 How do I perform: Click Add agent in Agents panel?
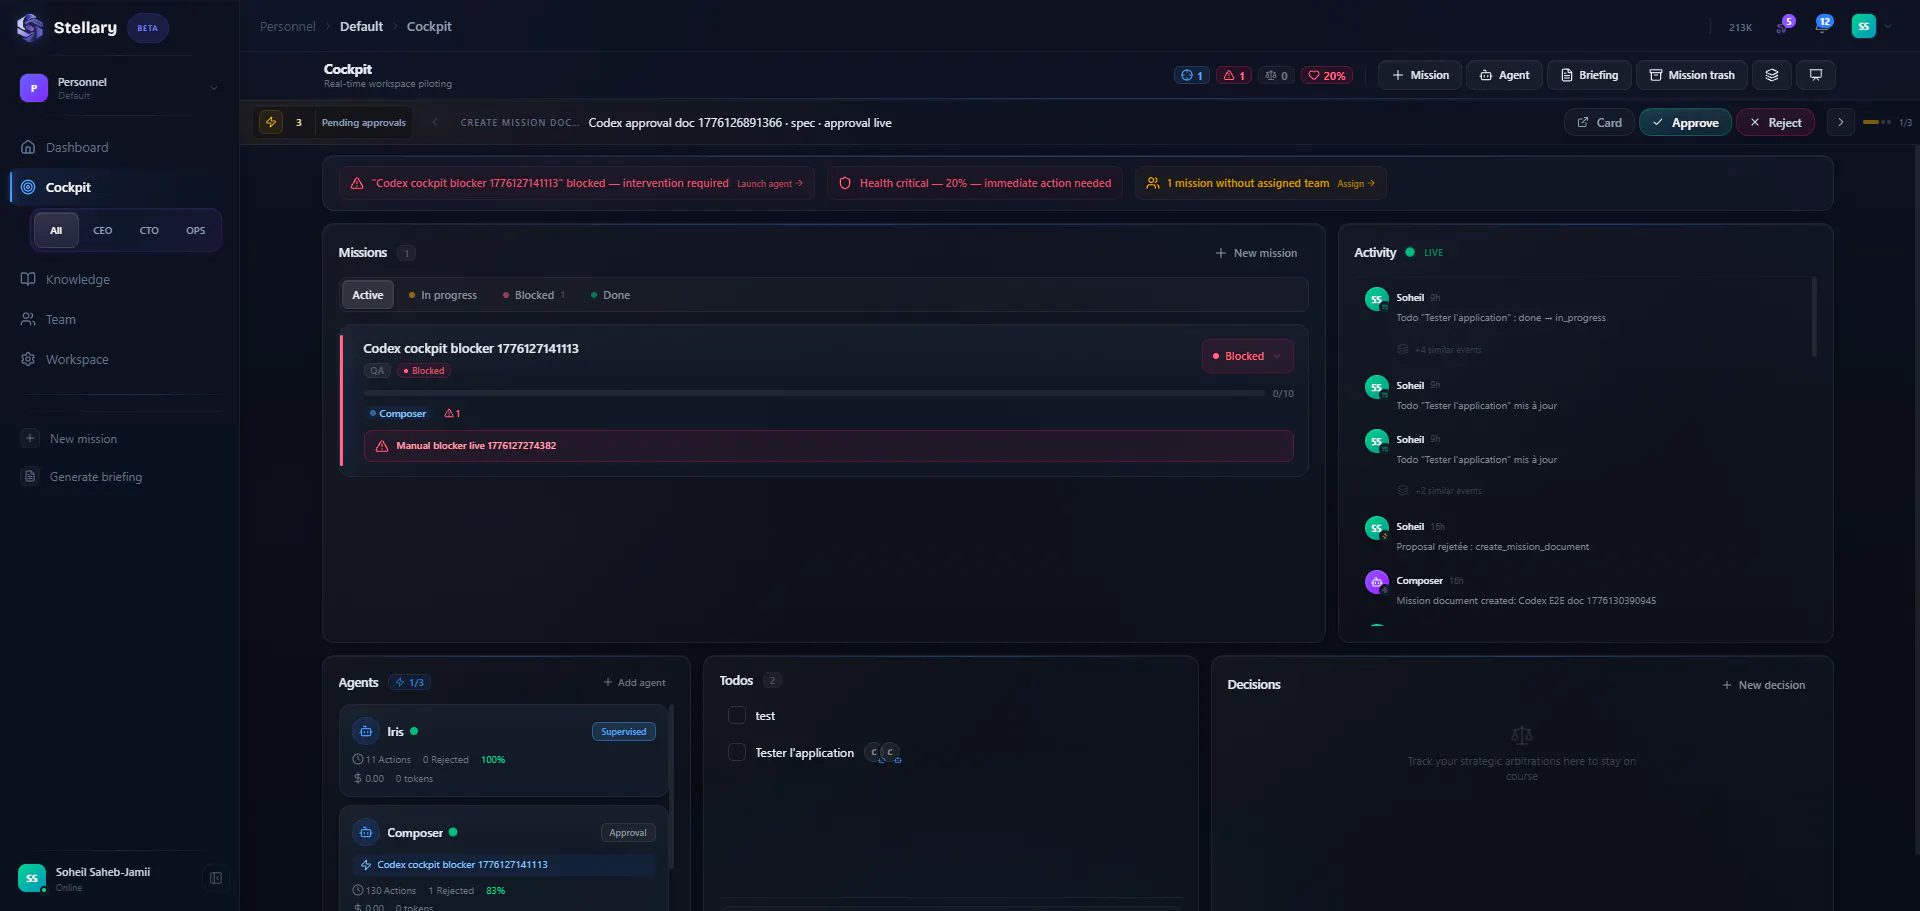pyautogui.click(x=634, y=682)
